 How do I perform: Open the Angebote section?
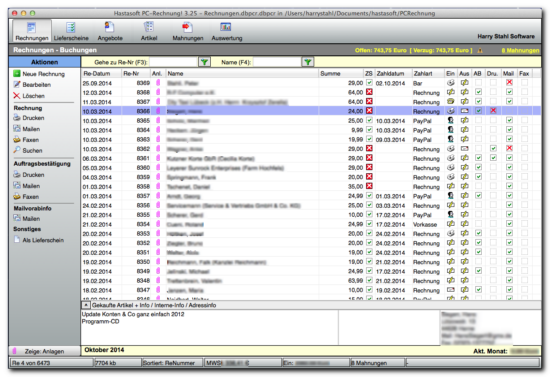click(x=110, y=31)
